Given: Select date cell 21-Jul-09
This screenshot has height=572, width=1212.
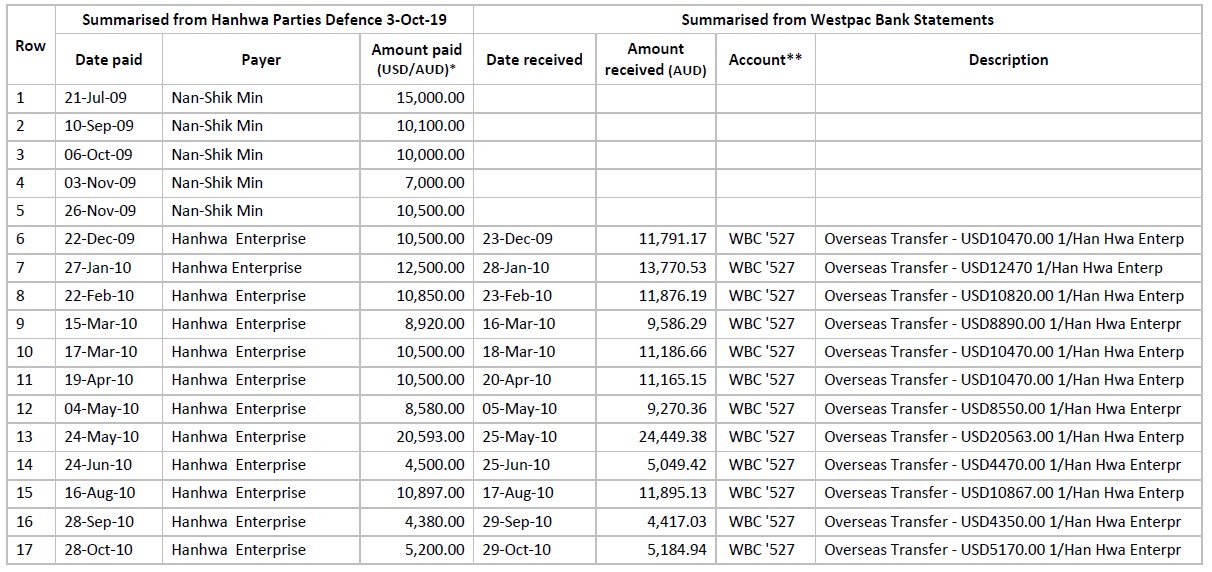Looking at the screenshot, I should pos(97,98).
